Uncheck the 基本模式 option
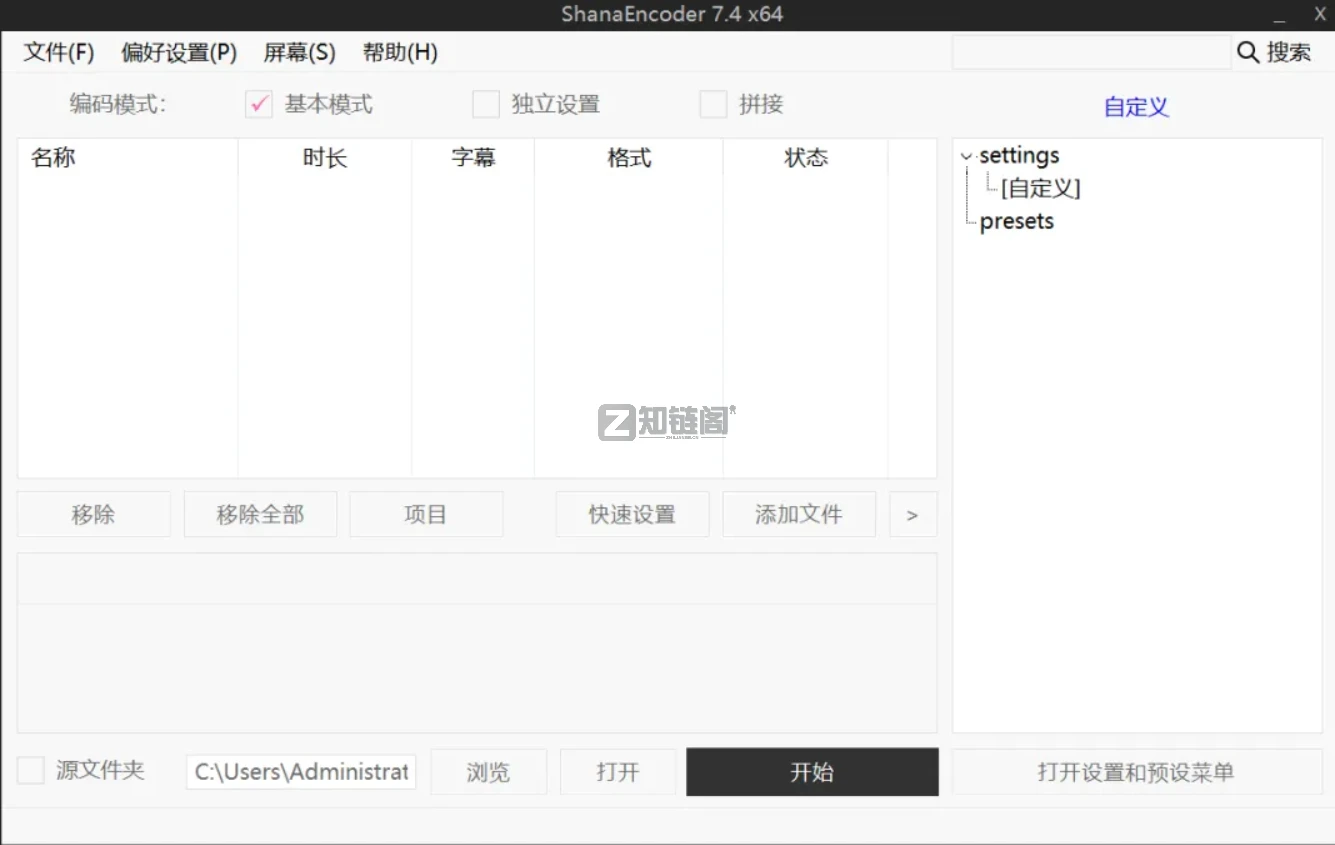Viewport: 1335px width, 845px height. [258, 104]
